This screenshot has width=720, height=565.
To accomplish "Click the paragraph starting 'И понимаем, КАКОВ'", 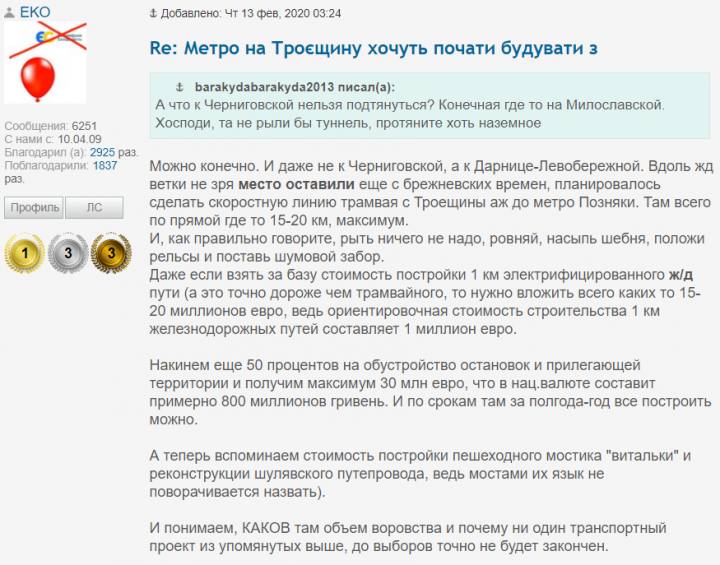I will [408, 537].
